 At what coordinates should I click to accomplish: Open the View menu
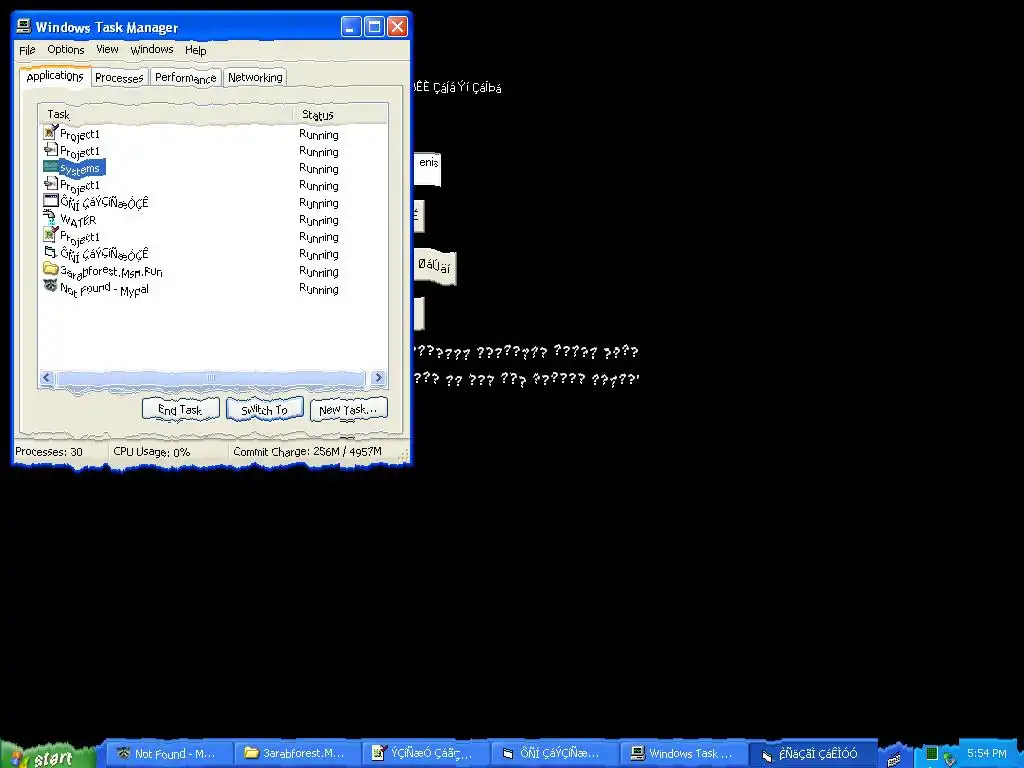coord(107,49)
